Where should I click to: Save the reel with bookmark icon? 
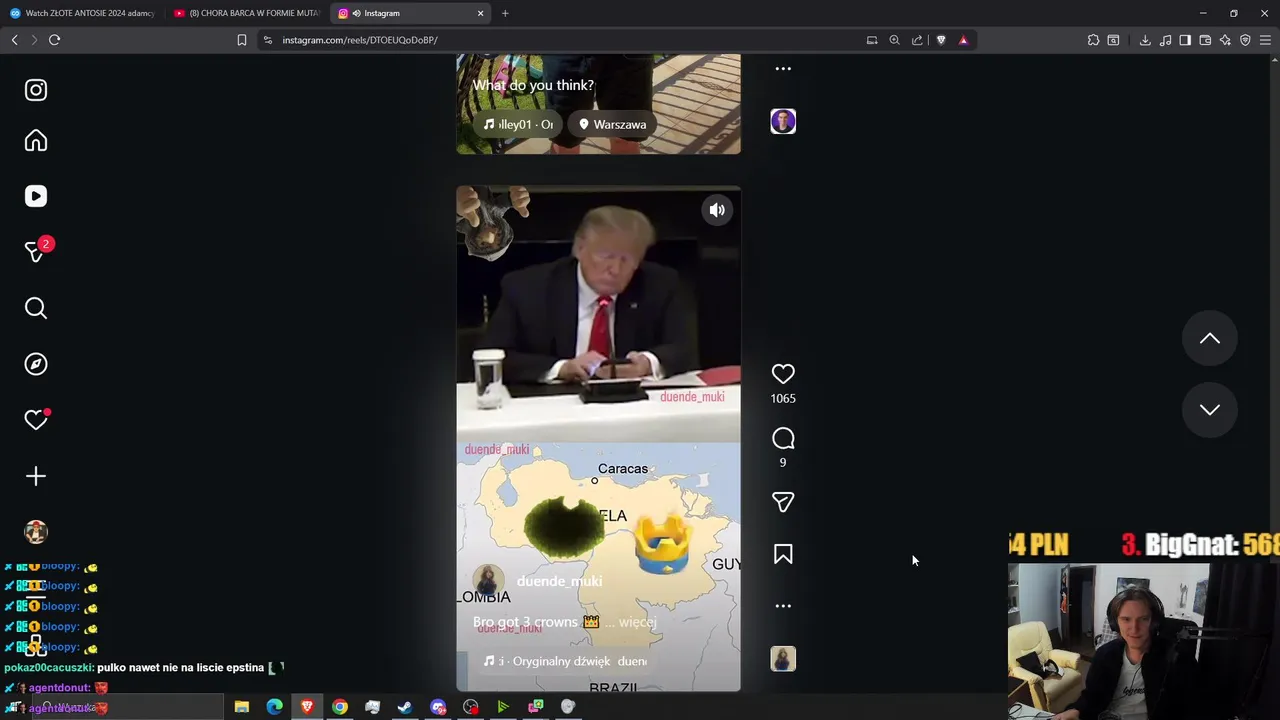tap(783, 554)
